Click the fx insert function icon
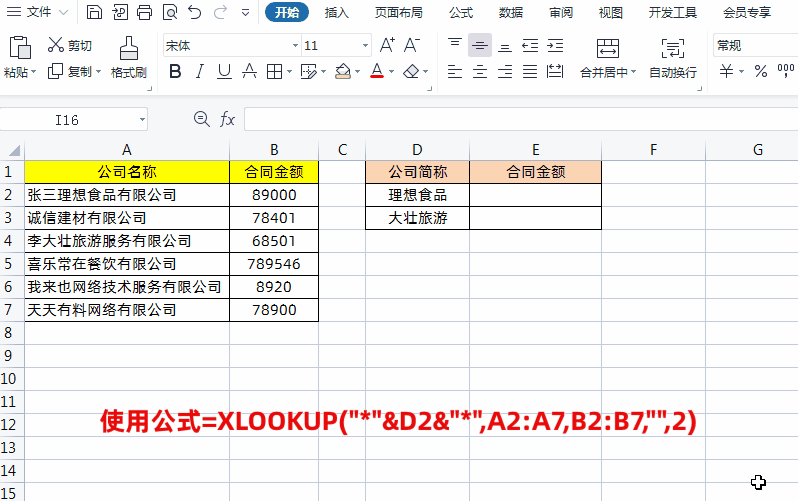Viewport: 798px width, 501px height. pyautogui.click(x=227, y=120)
